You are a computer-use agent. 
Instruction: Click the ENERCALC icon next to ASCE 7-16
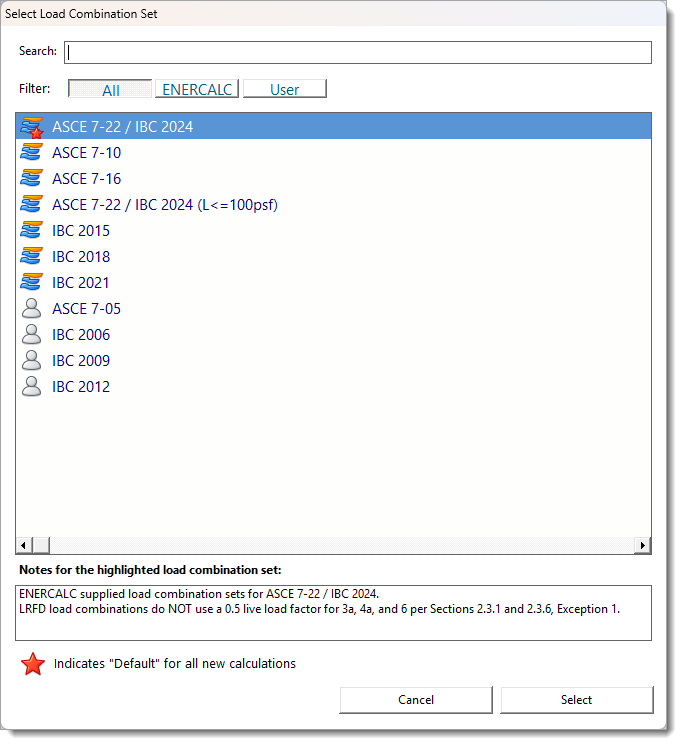pyautogui.click(x=32, y=179)
